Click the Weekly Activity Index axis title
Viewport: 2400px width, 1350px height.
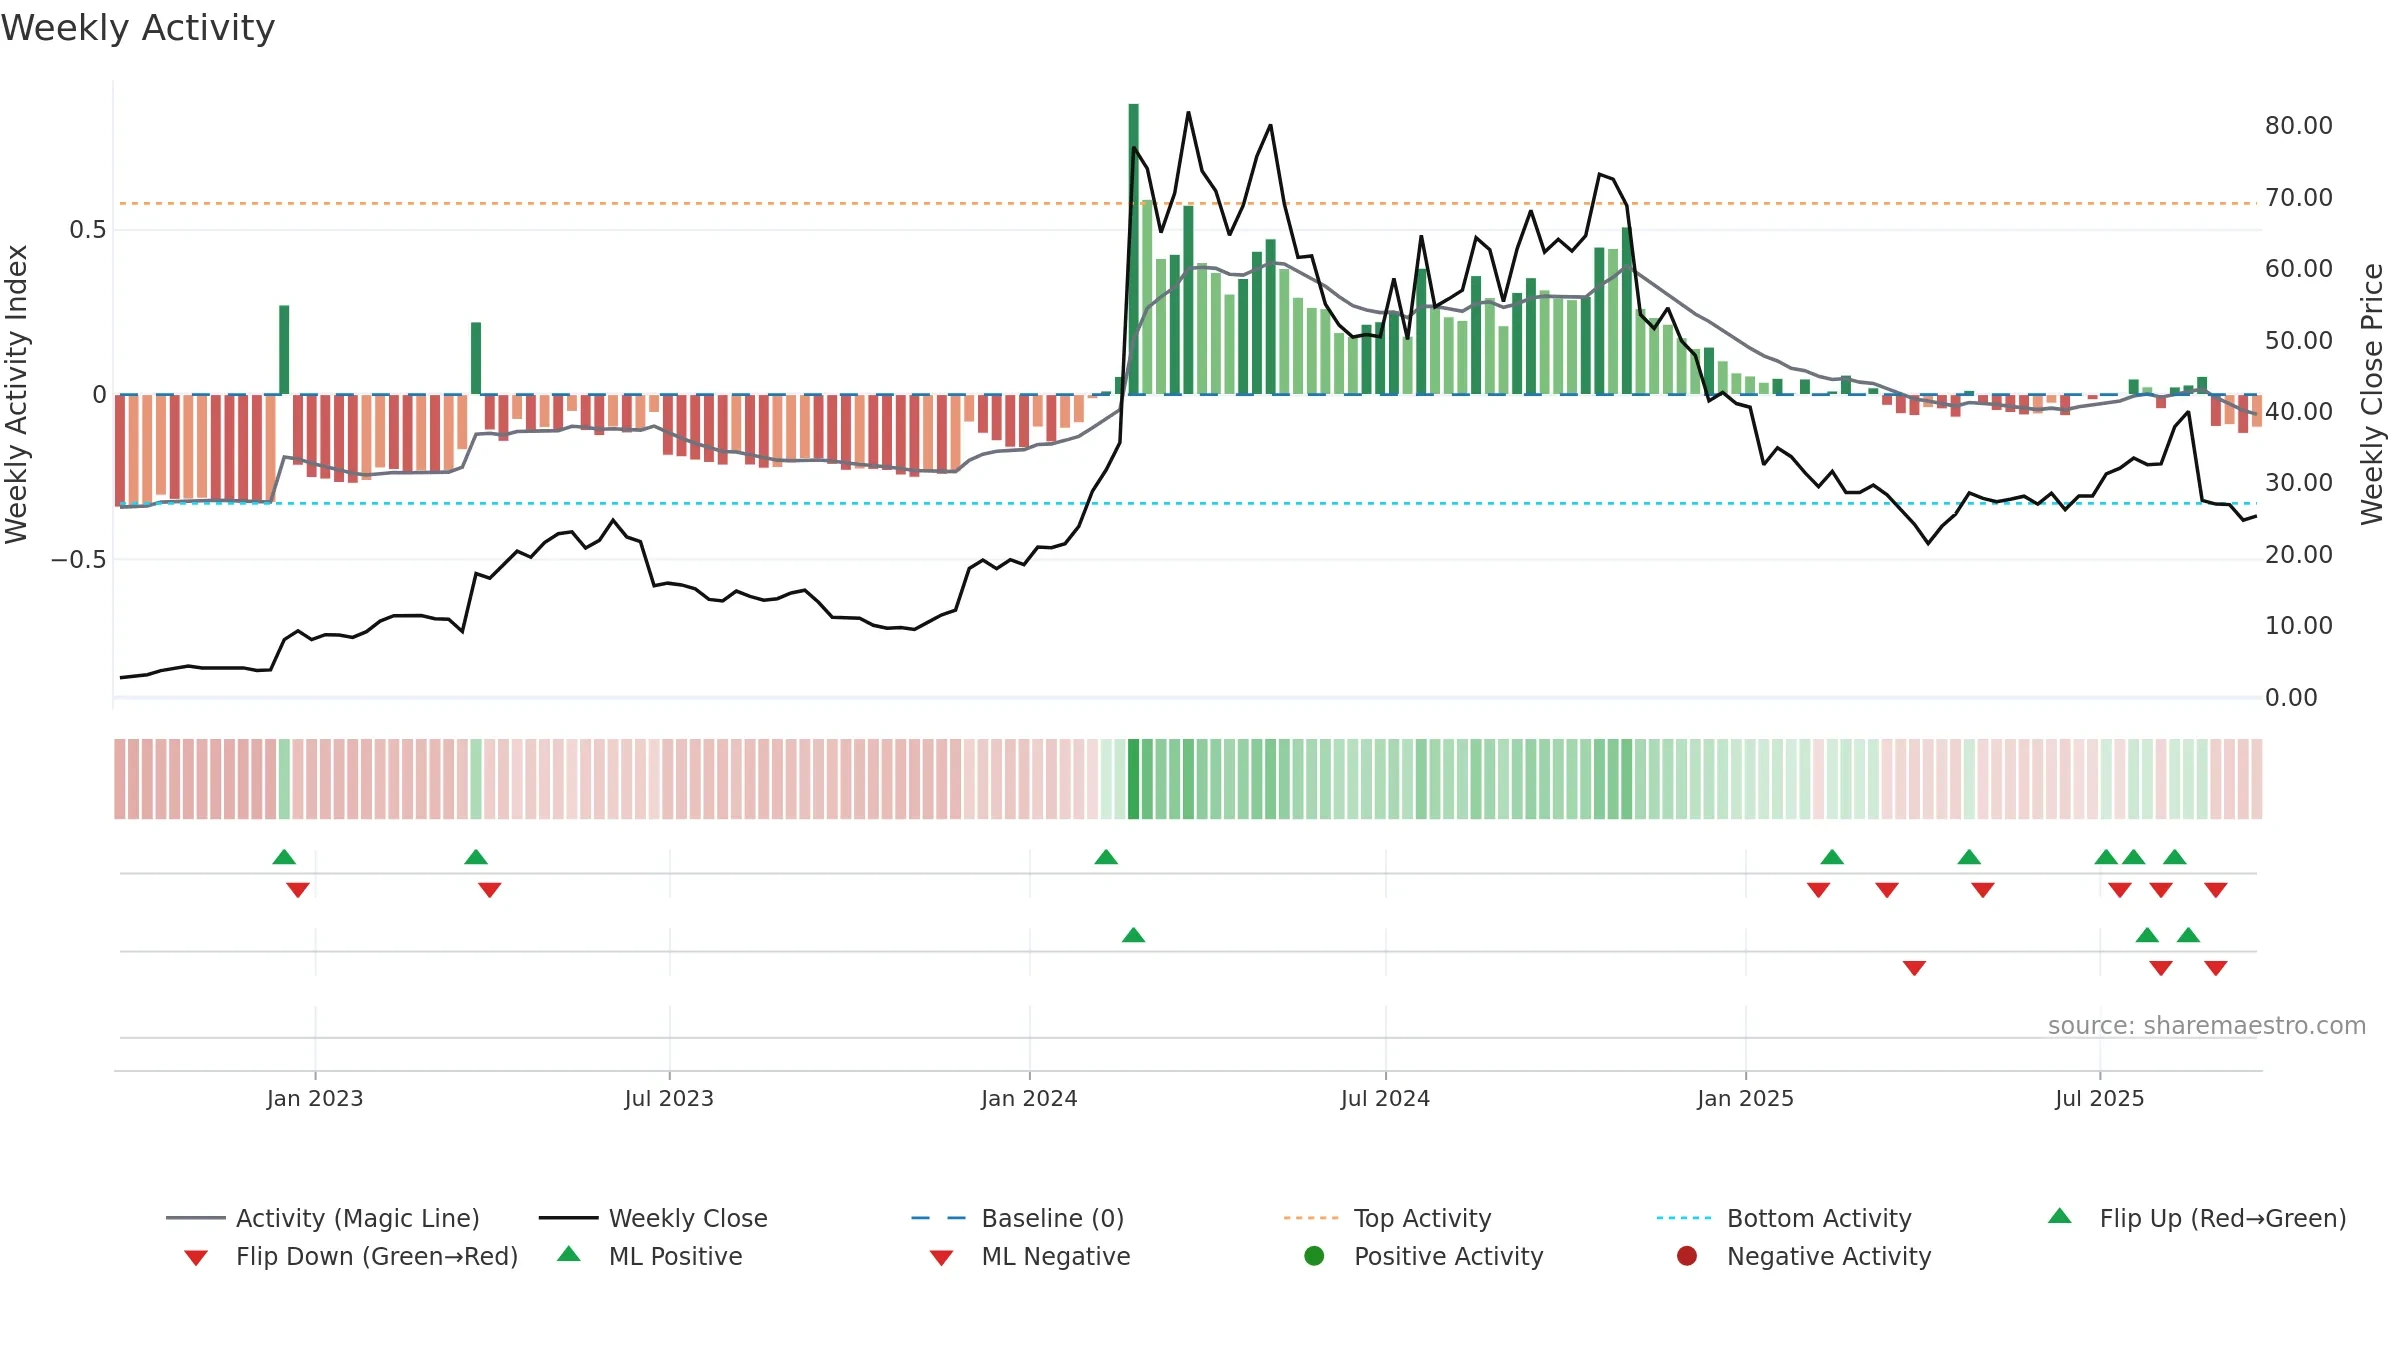[x=16, y=394]
